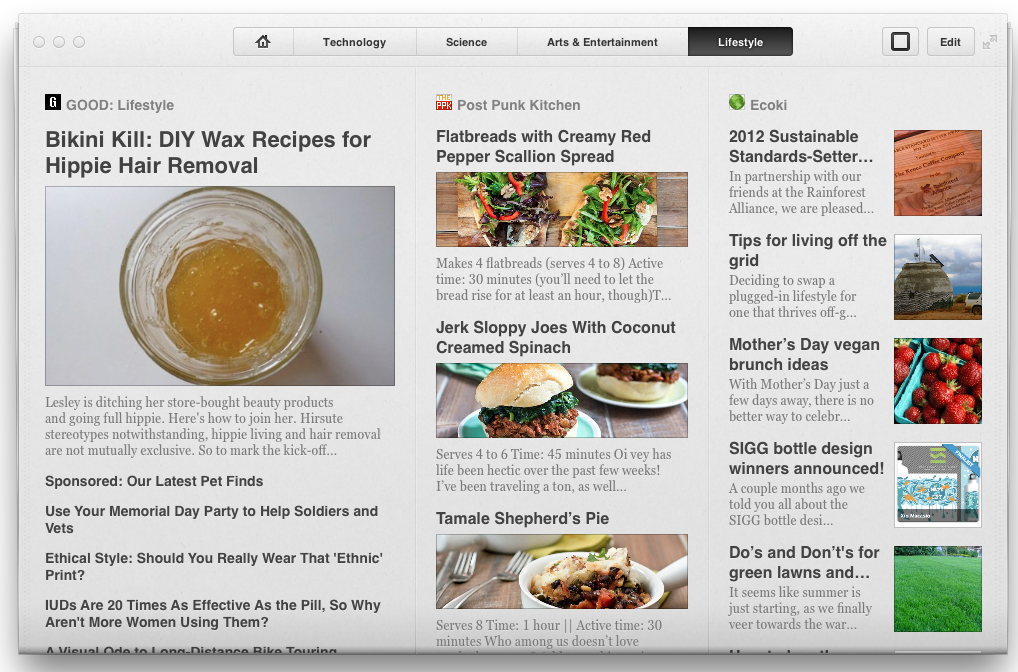This screenshot has height=672, width=1018.
Task: Switch to the Technology tab
Action: click(354, 42)
